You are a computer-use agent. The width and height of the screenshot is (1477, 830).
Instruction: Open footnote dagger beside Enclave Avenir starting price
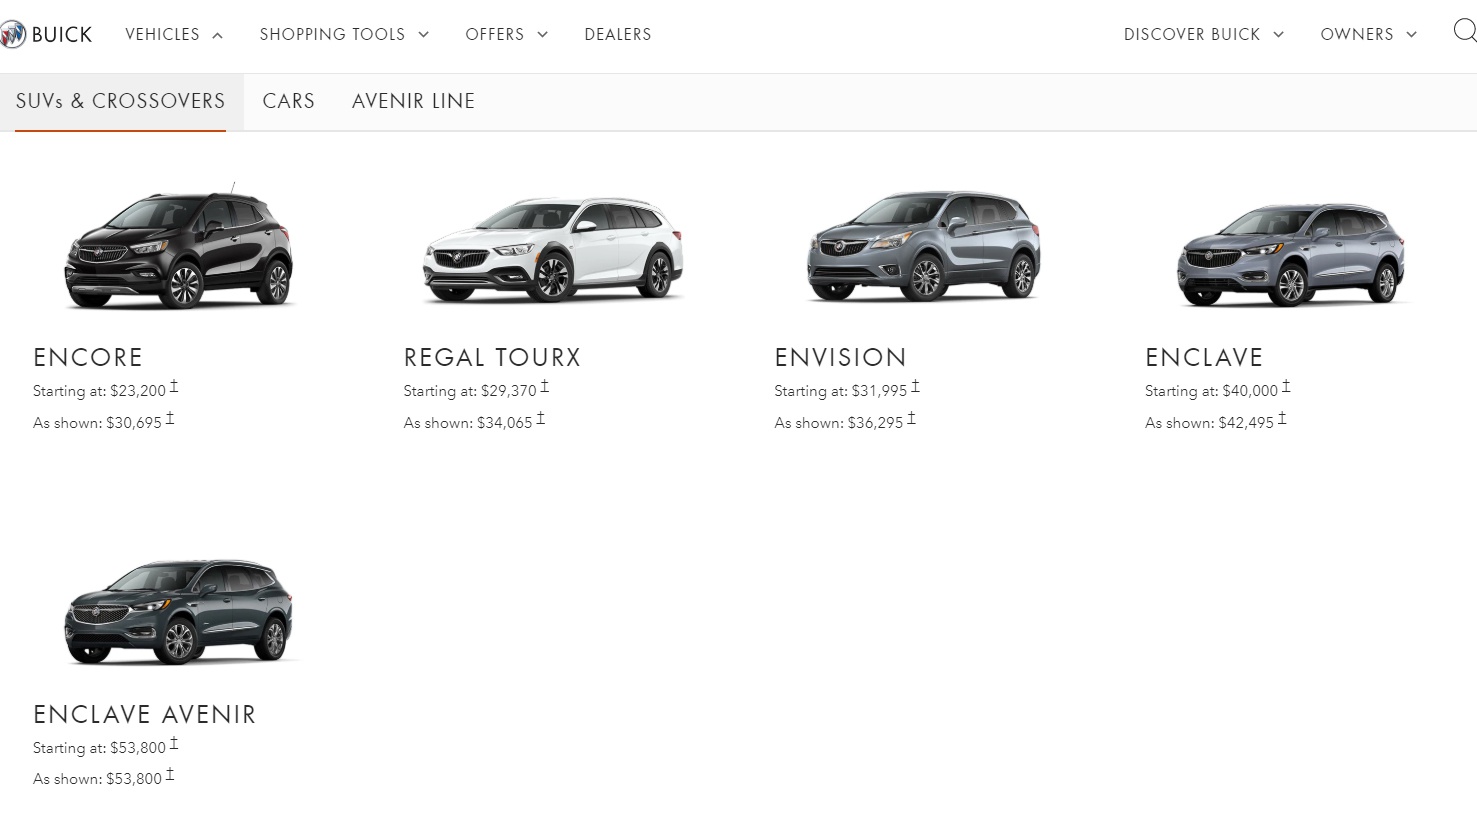point(174,743)
